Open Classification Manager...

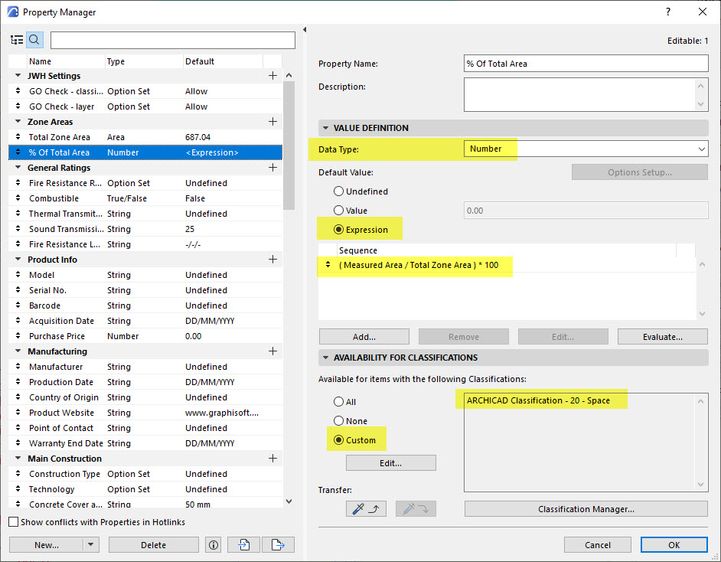[586, 509]
